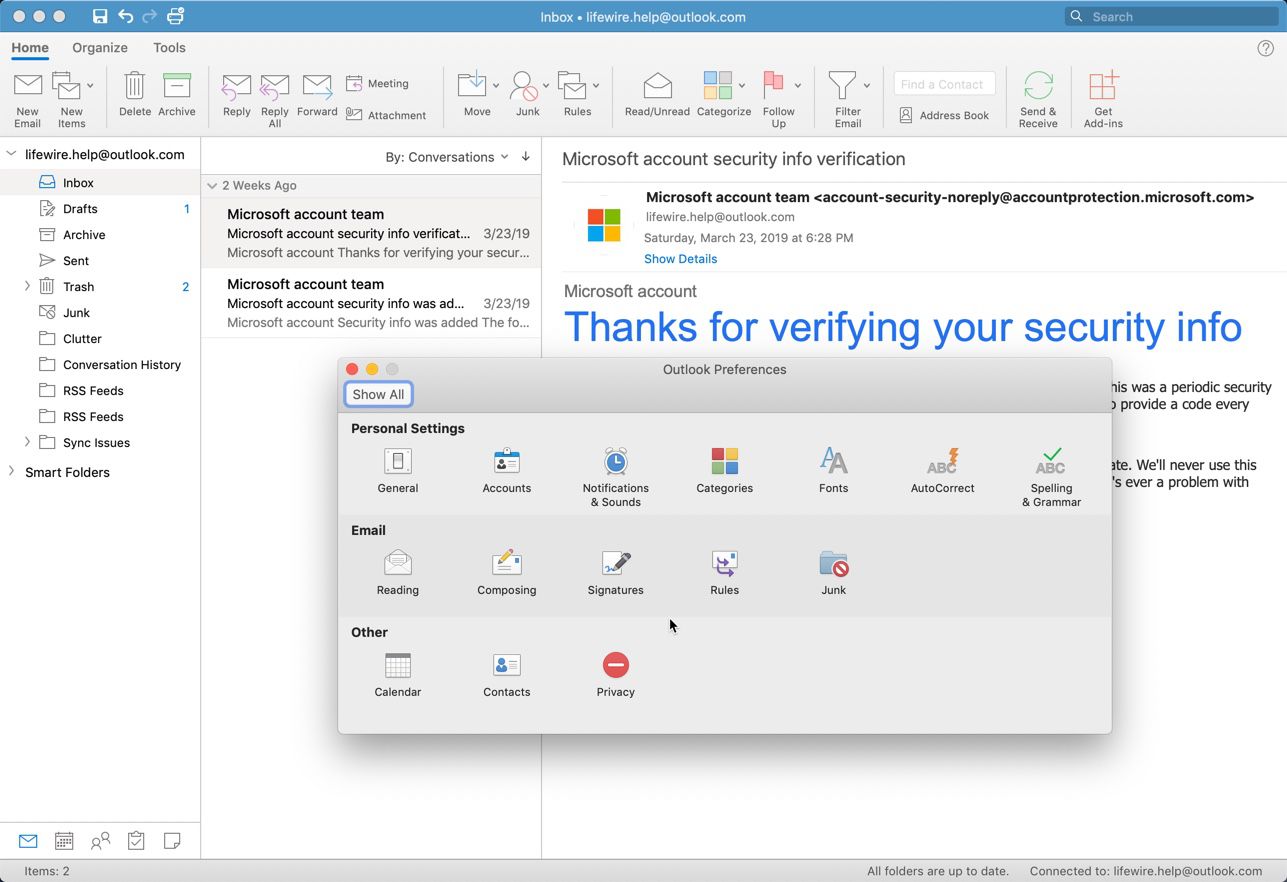Open Filter Email dropdown arrow
The height and width of the screenshot is (882, 1287).
[867, 86]
